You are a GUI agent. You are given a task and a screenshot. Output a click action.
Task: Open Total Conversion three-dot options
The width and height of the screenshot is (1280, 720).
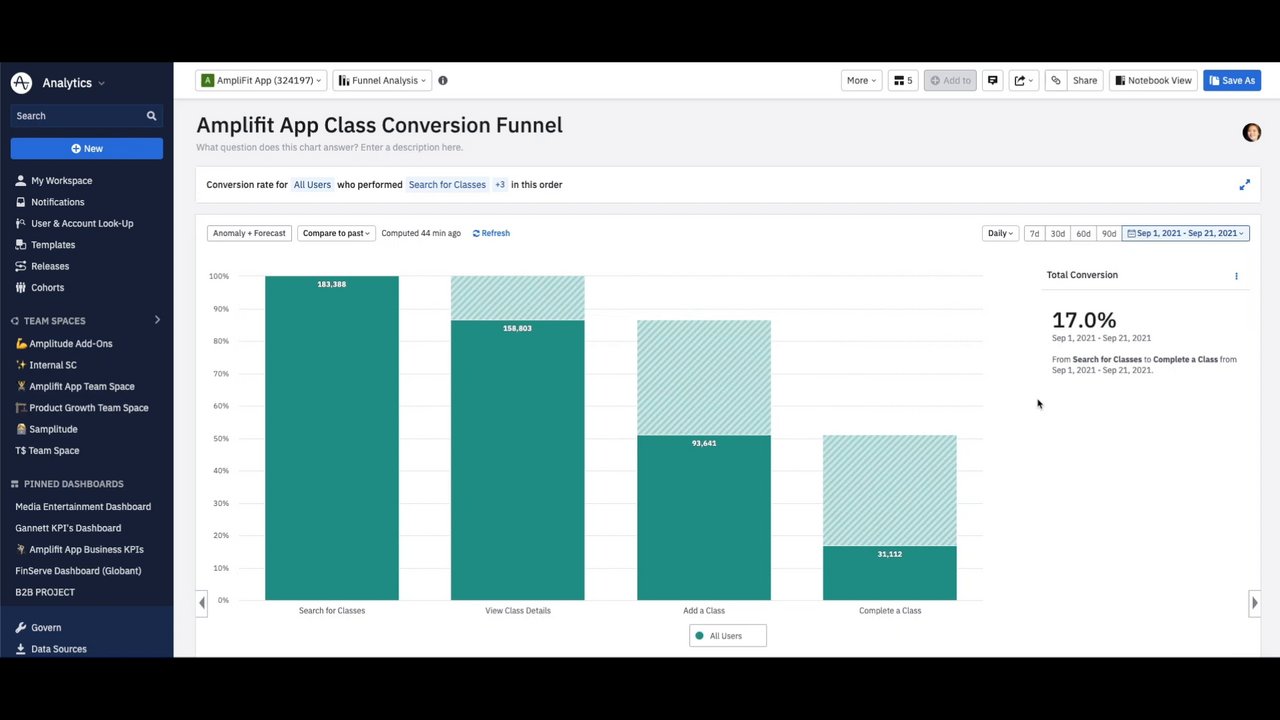1236,276
